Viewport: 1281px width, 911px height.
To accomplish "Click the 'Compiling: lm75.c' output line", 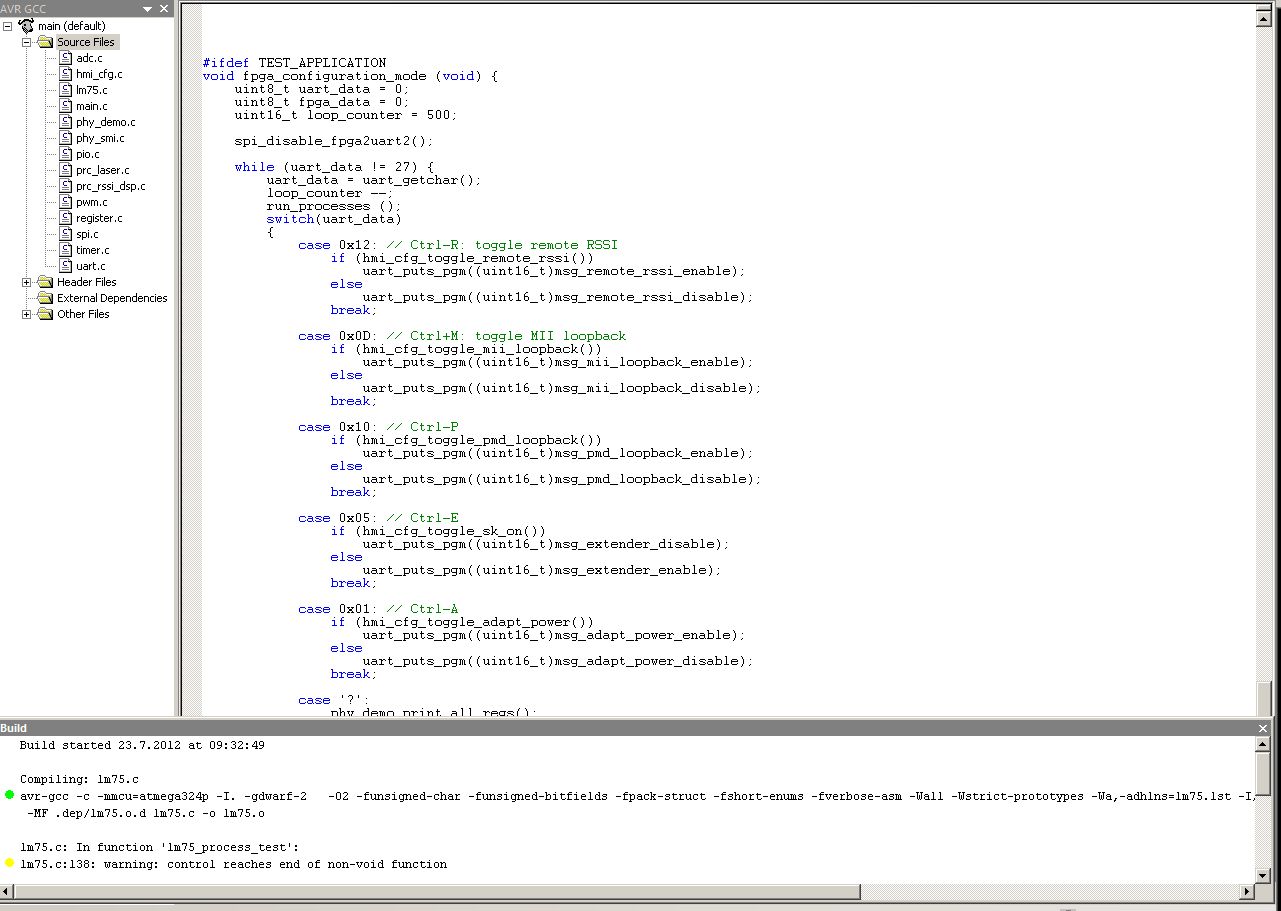I will point(79,779).
